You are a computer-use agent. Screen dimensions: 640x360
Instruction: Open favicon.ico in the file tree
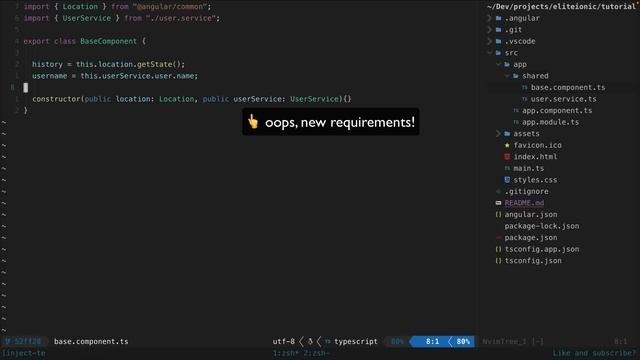pos(537,145)
